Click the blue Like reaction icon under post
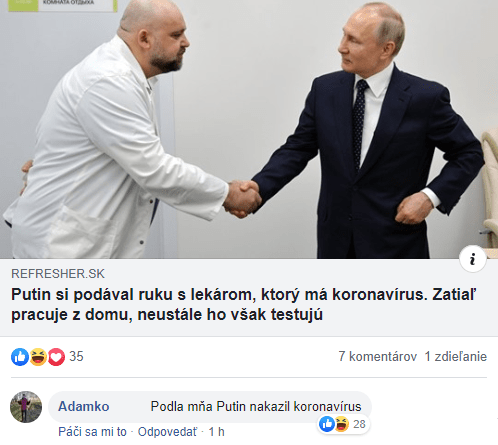 (x=20, y=357)
